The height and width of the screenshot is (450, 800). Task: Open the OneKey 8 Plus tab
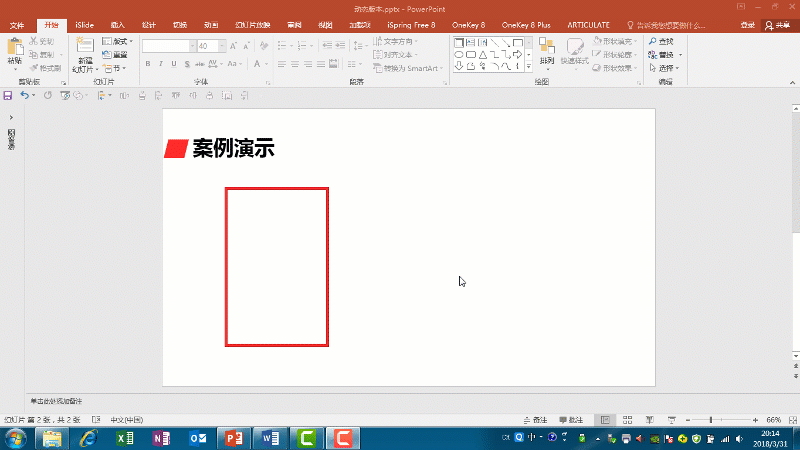tap(526, 25)
